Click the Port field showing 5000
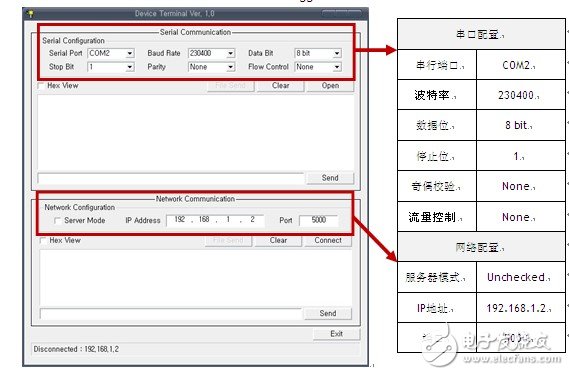The height and width of the screenshot is (375, 569). tap(319, 220)
